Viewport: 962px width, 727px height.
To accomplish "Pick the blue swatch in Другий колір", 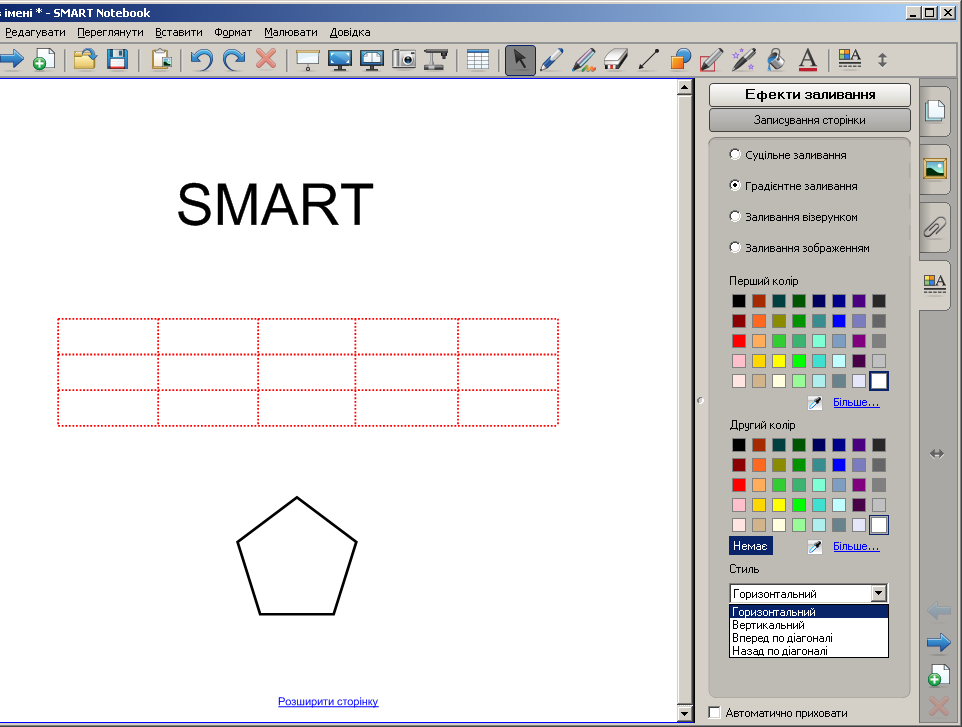I will tap(839, 464).
